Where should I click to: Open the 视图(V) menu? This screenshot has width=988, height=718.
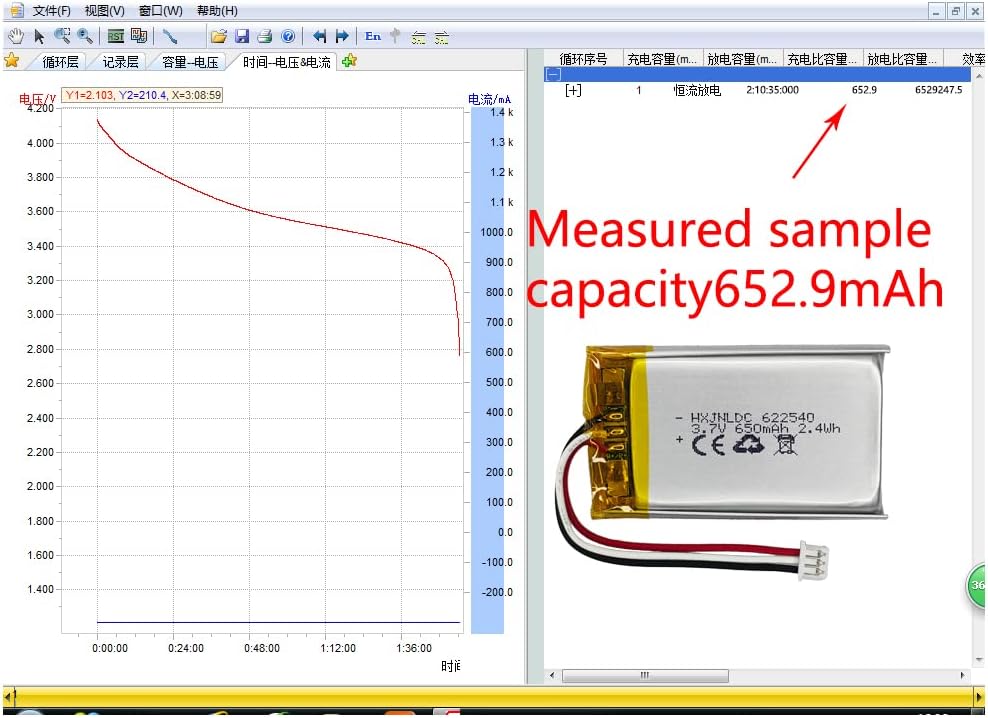click(x=105, y=11)
